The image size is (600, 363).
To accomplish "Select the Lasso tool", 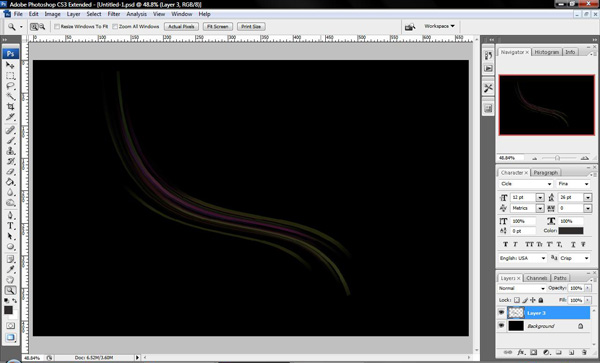I will point(10,86).
